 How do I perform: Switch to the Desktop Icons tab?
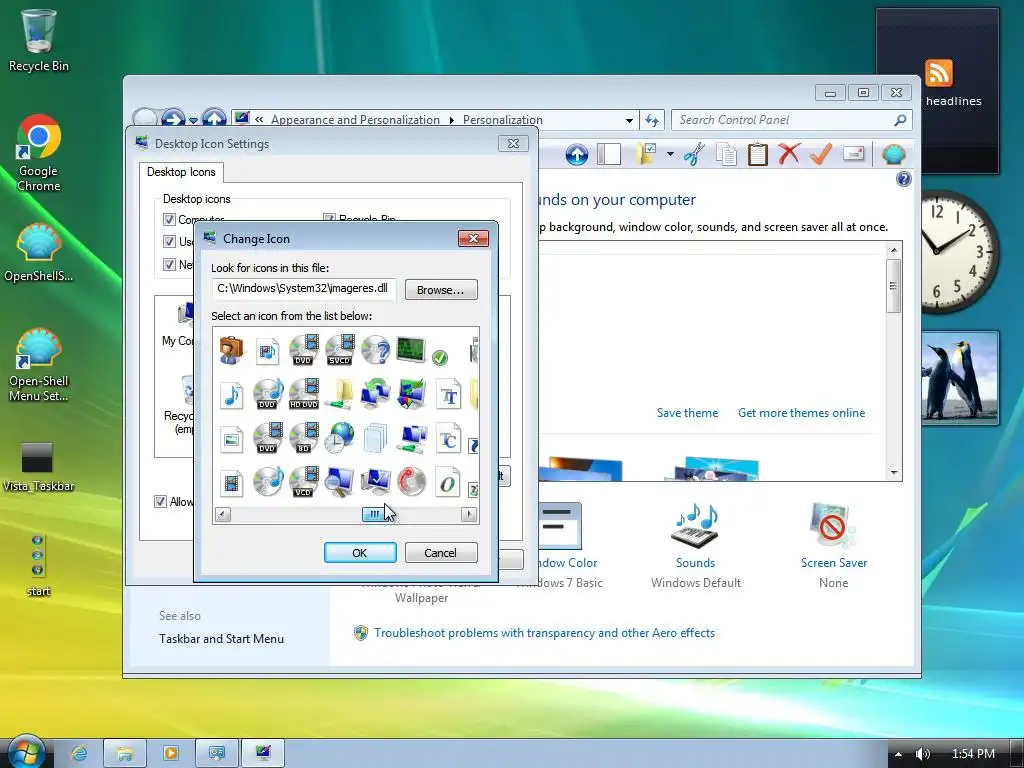click(181, 172)
